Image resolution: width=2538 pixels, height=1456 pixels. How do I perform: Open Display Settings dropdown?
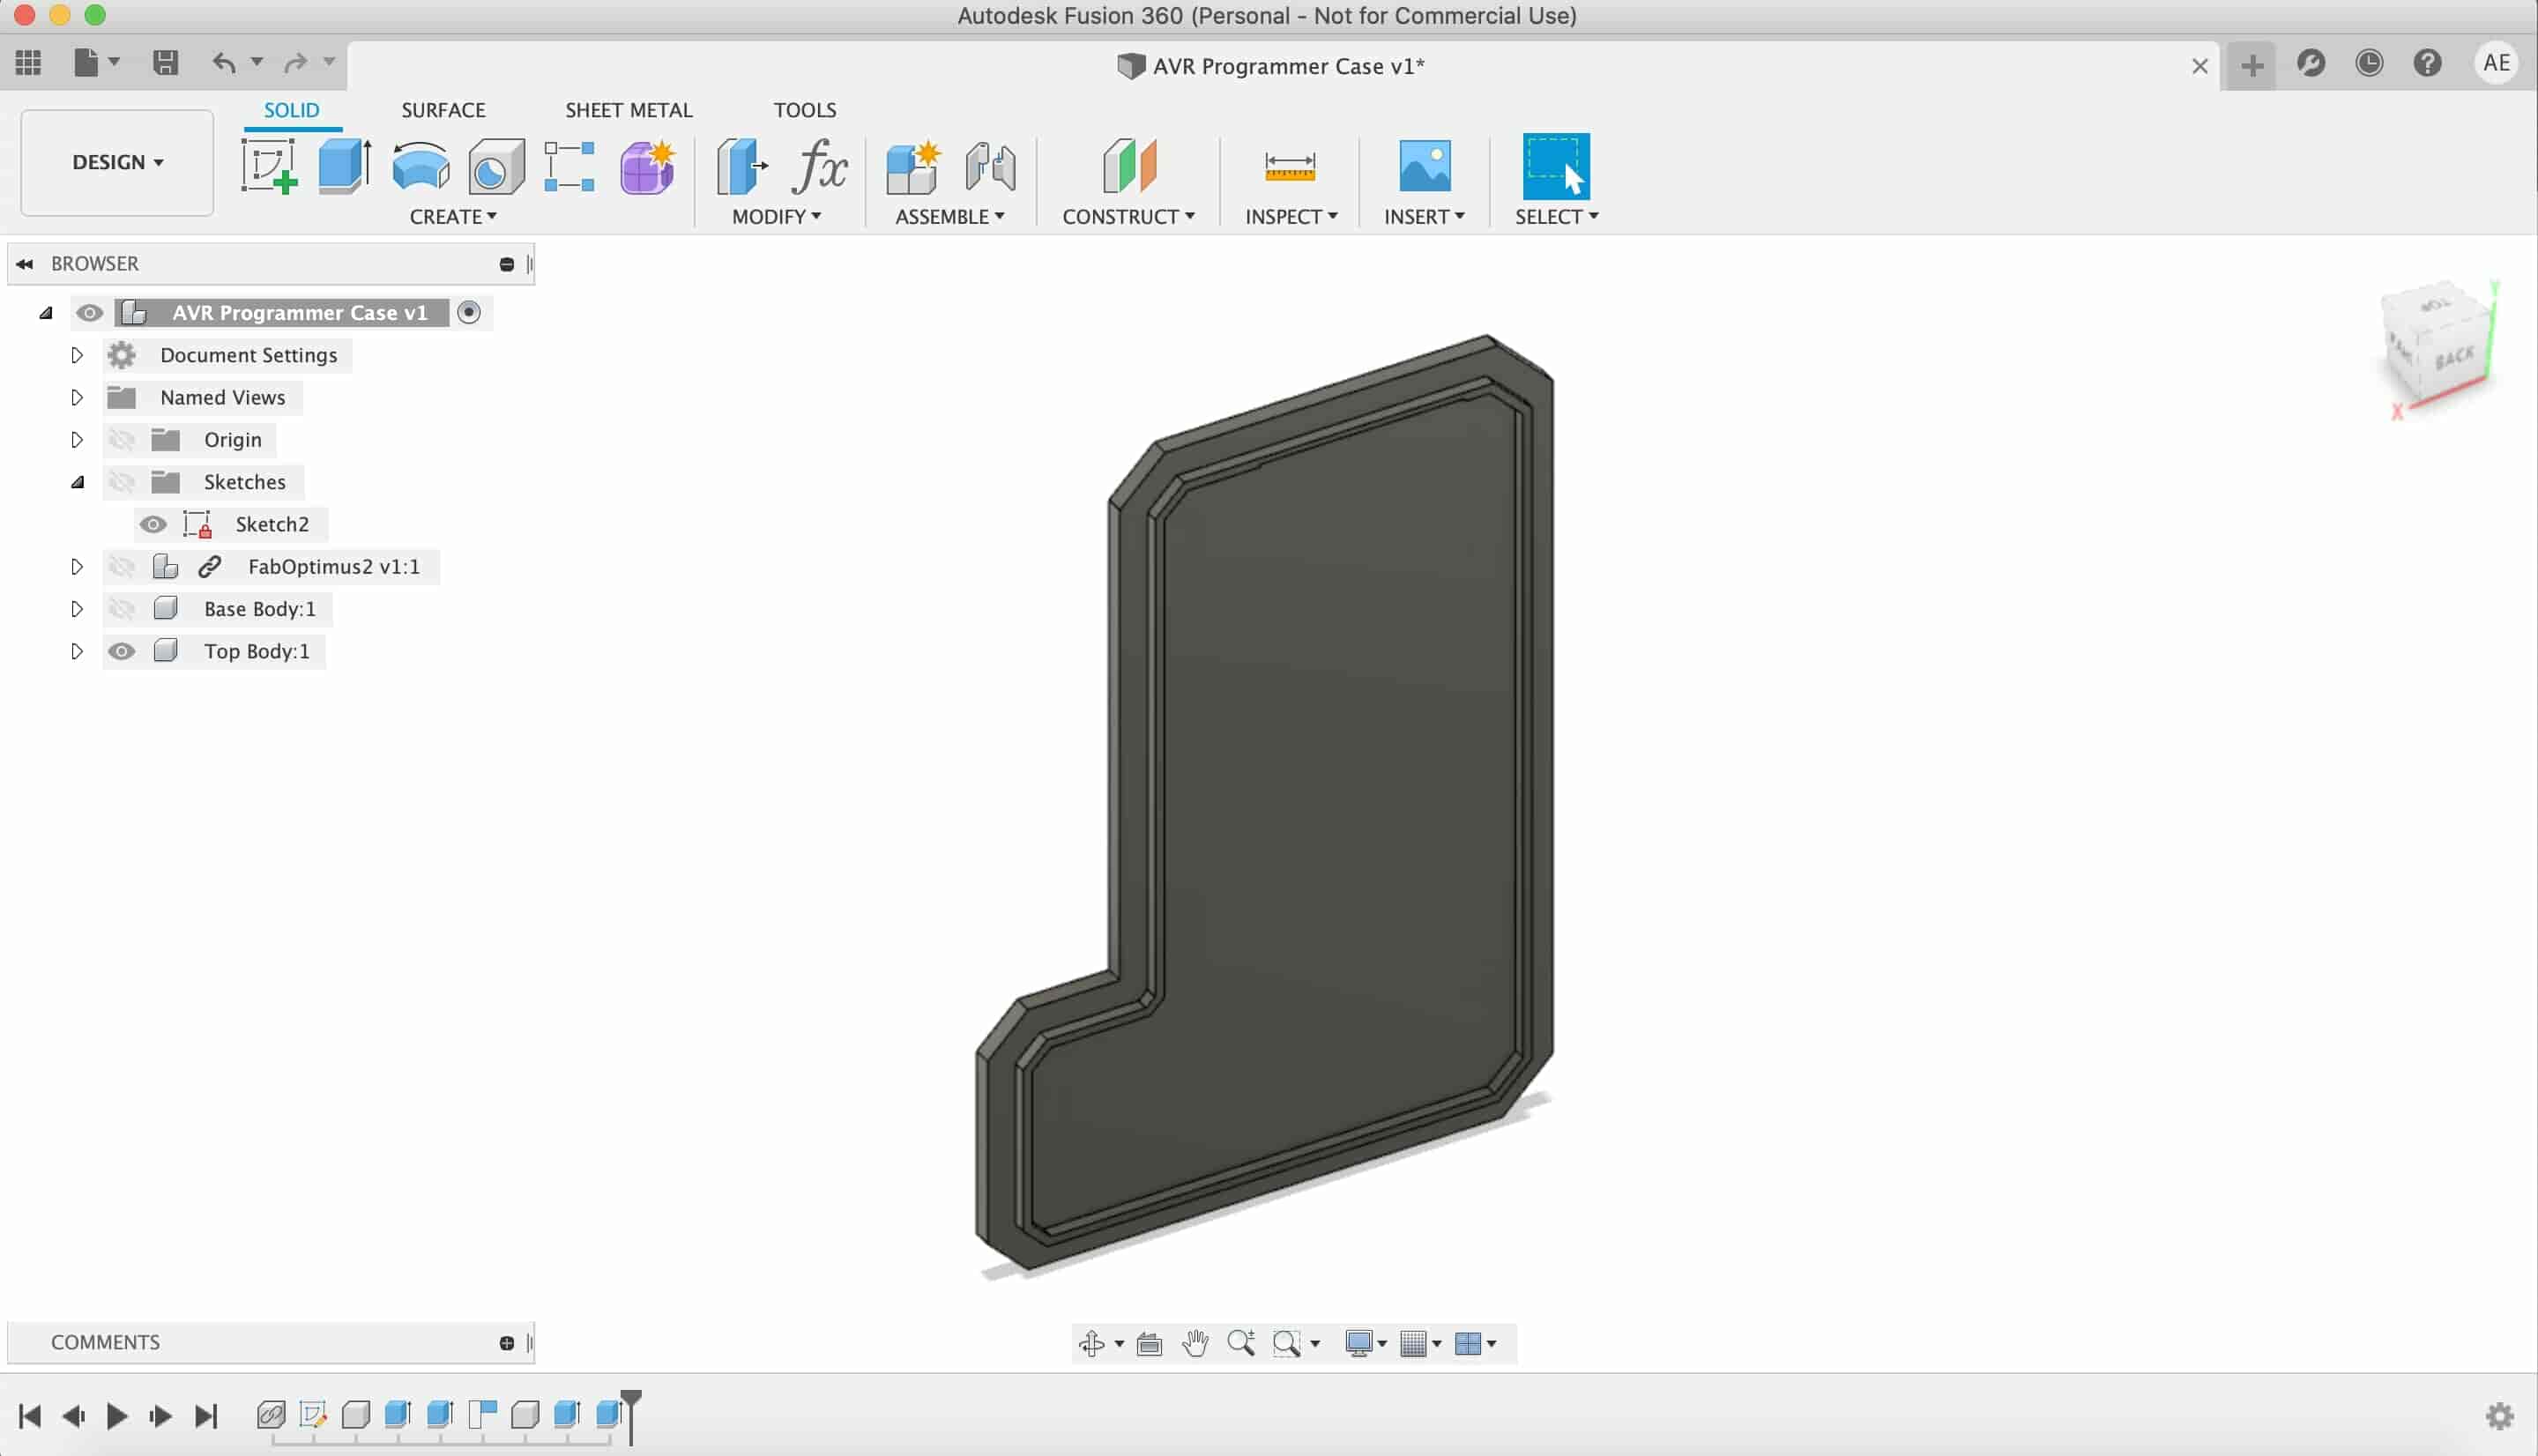pos(1366,1343)
